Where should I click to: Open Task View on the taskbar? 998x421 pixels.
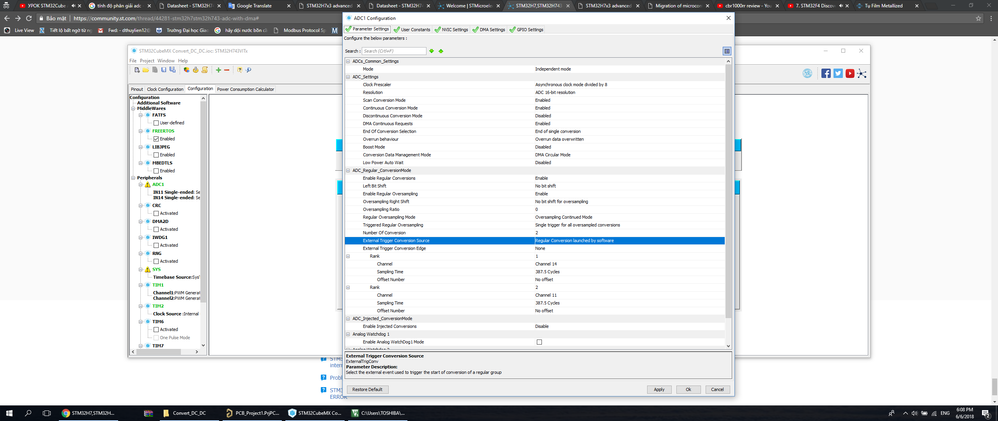(48, 413)
